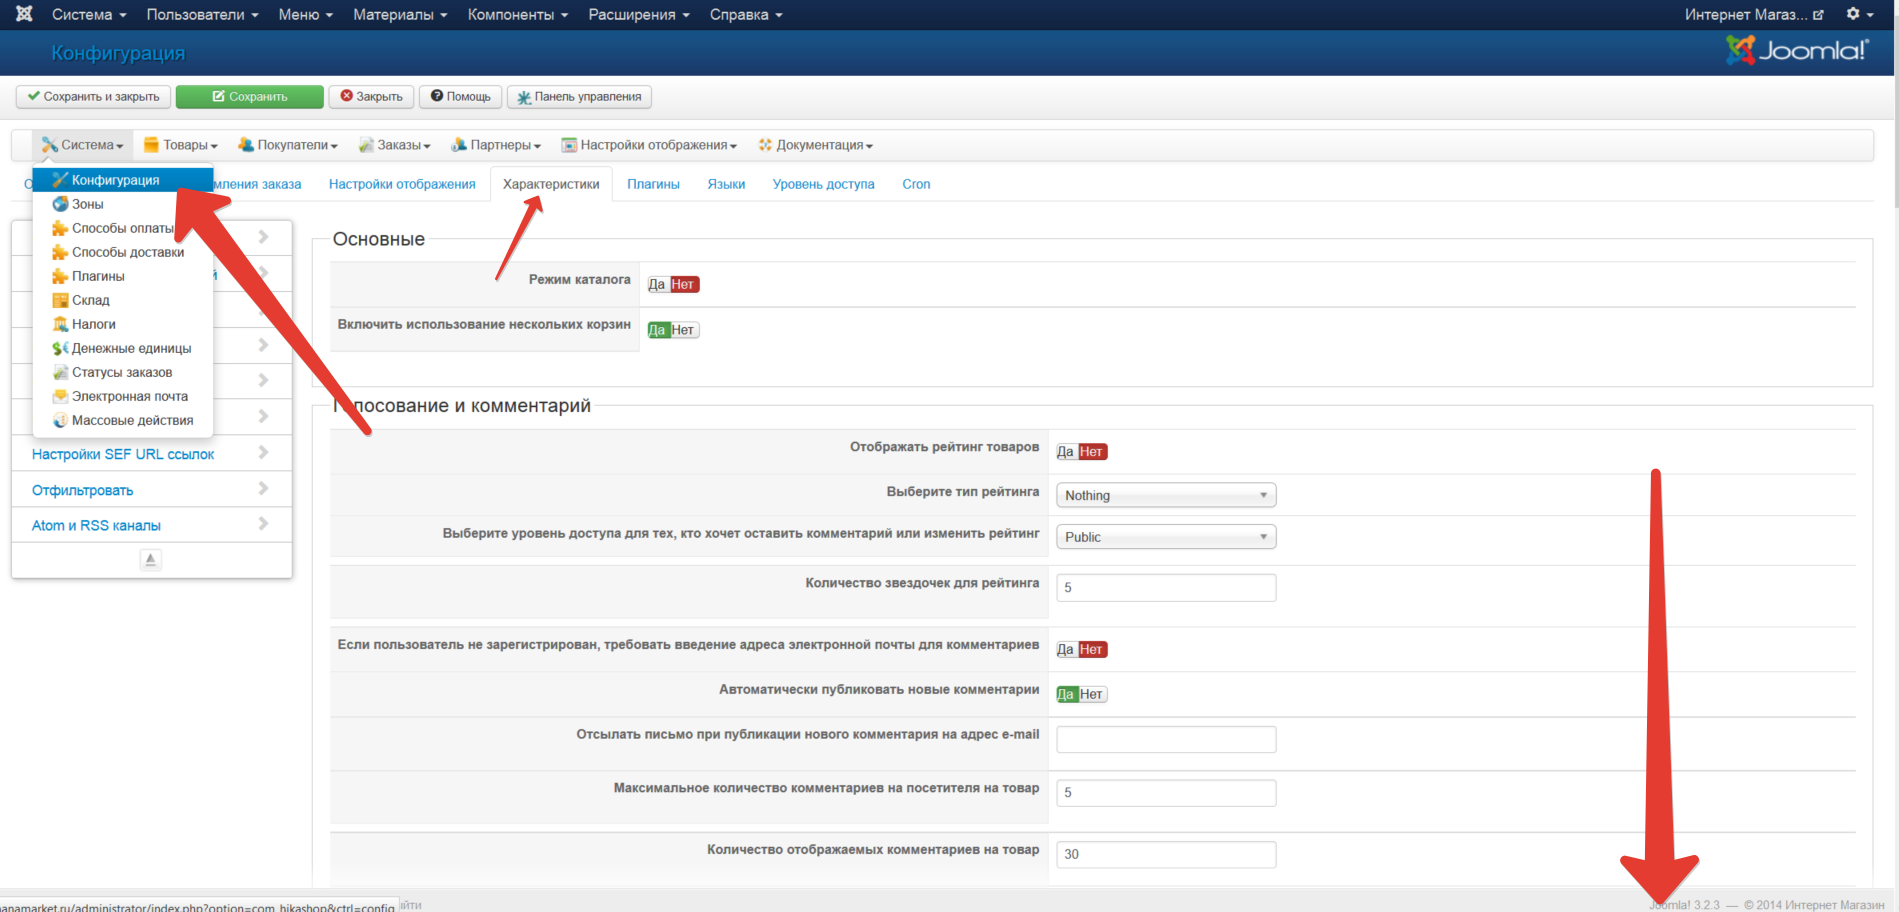Open the gear settings menu in the top bar
This screenshot has width=1899, height=912.
(1860, 14)
